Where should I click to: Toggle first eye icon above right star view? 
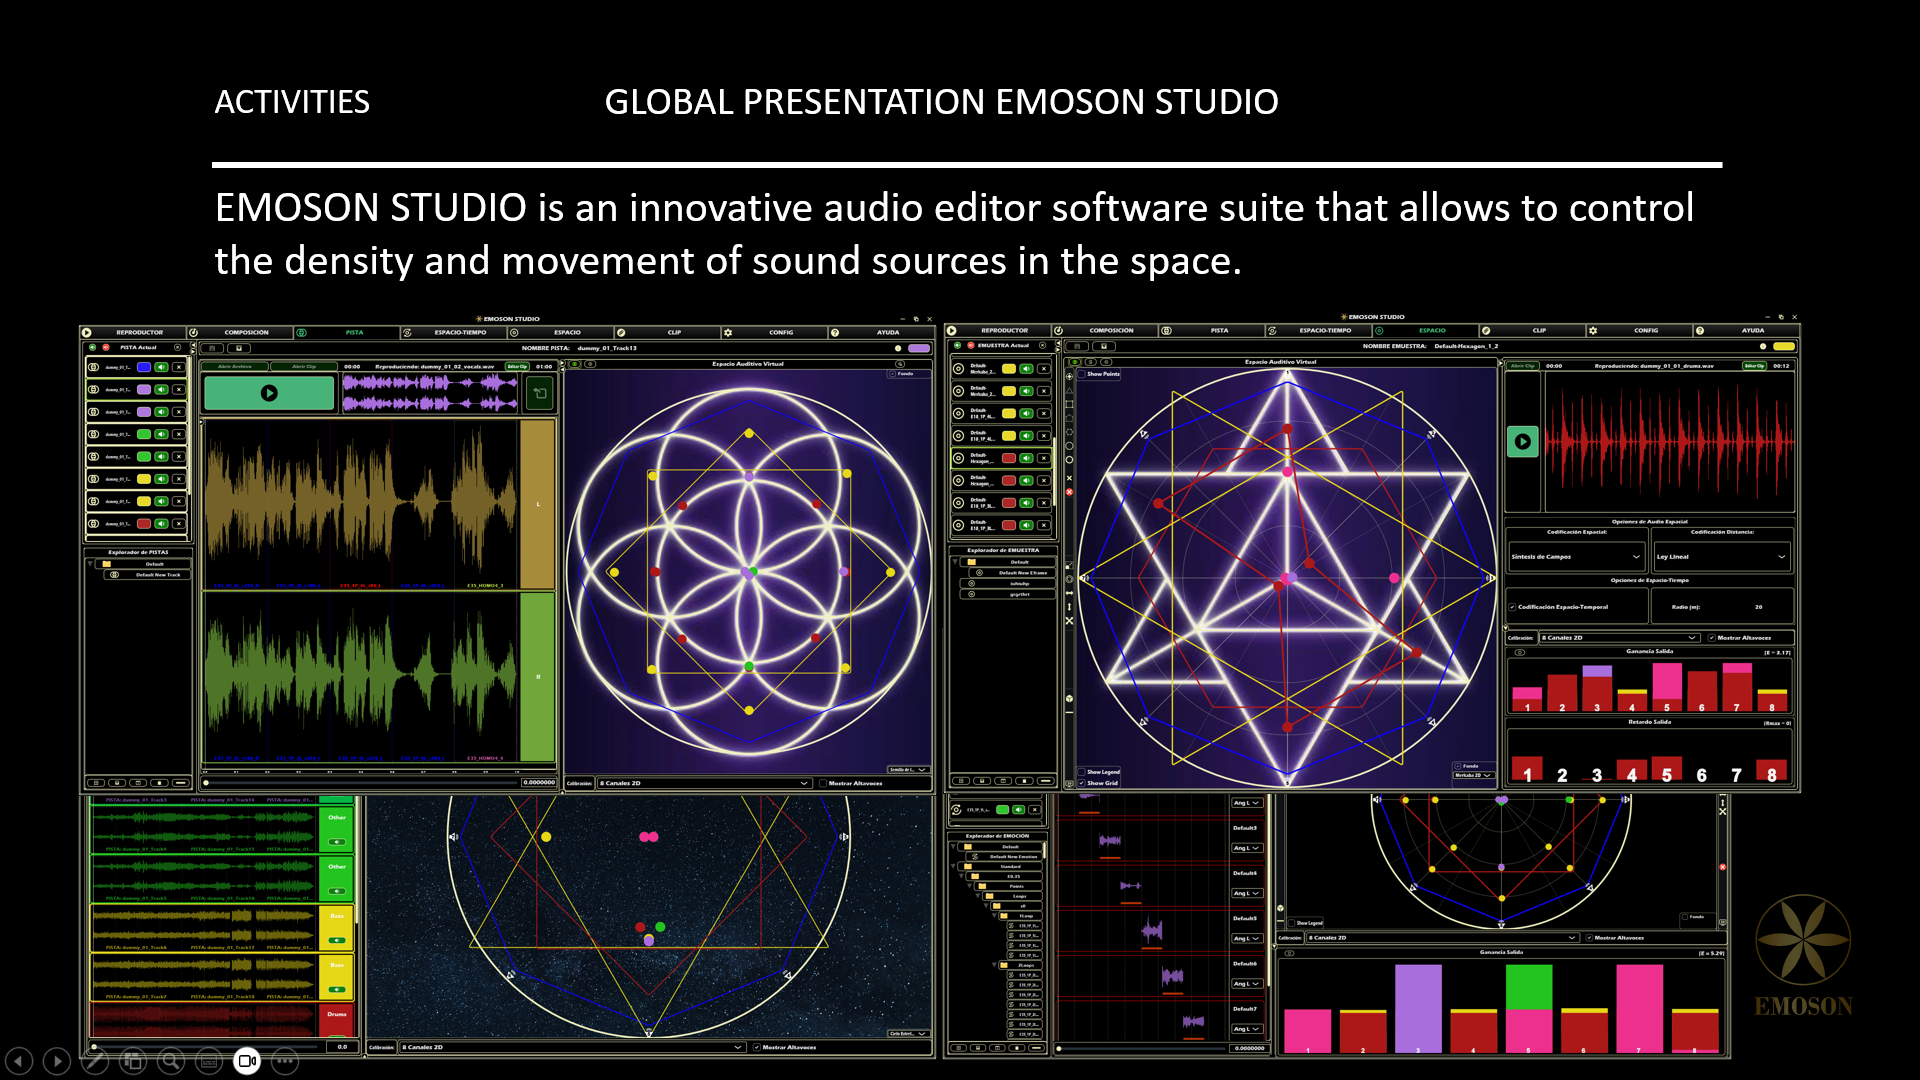pos(1075,362)
